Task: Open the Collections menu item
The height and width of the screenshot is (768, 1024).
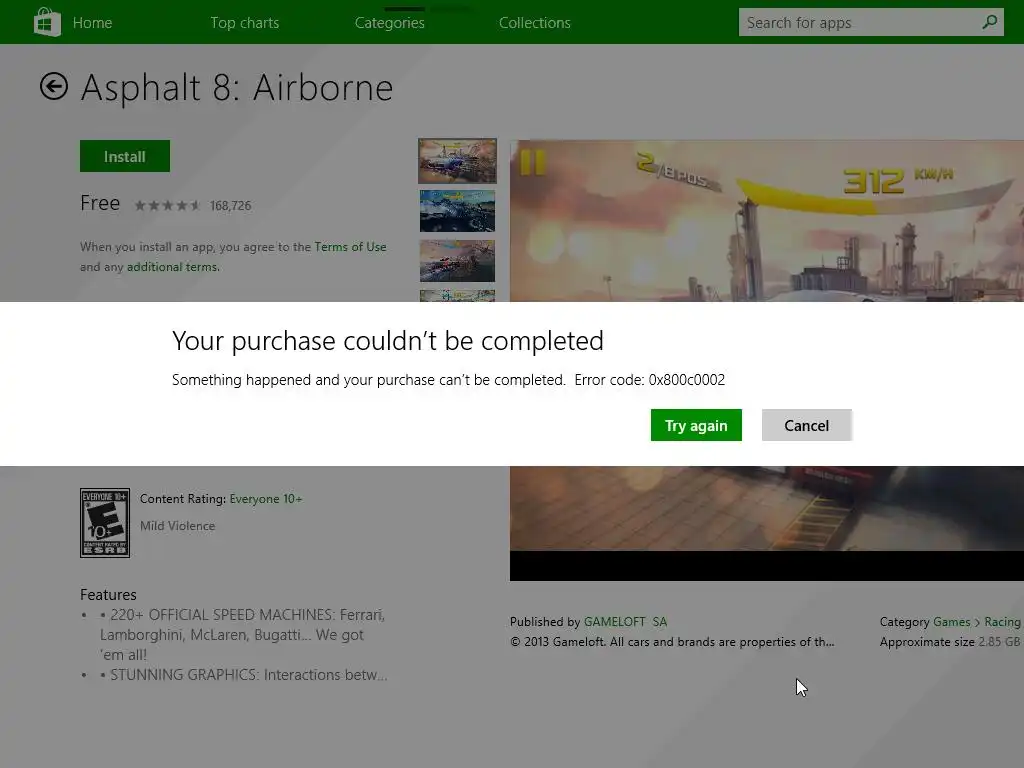Action: (534, 23)
